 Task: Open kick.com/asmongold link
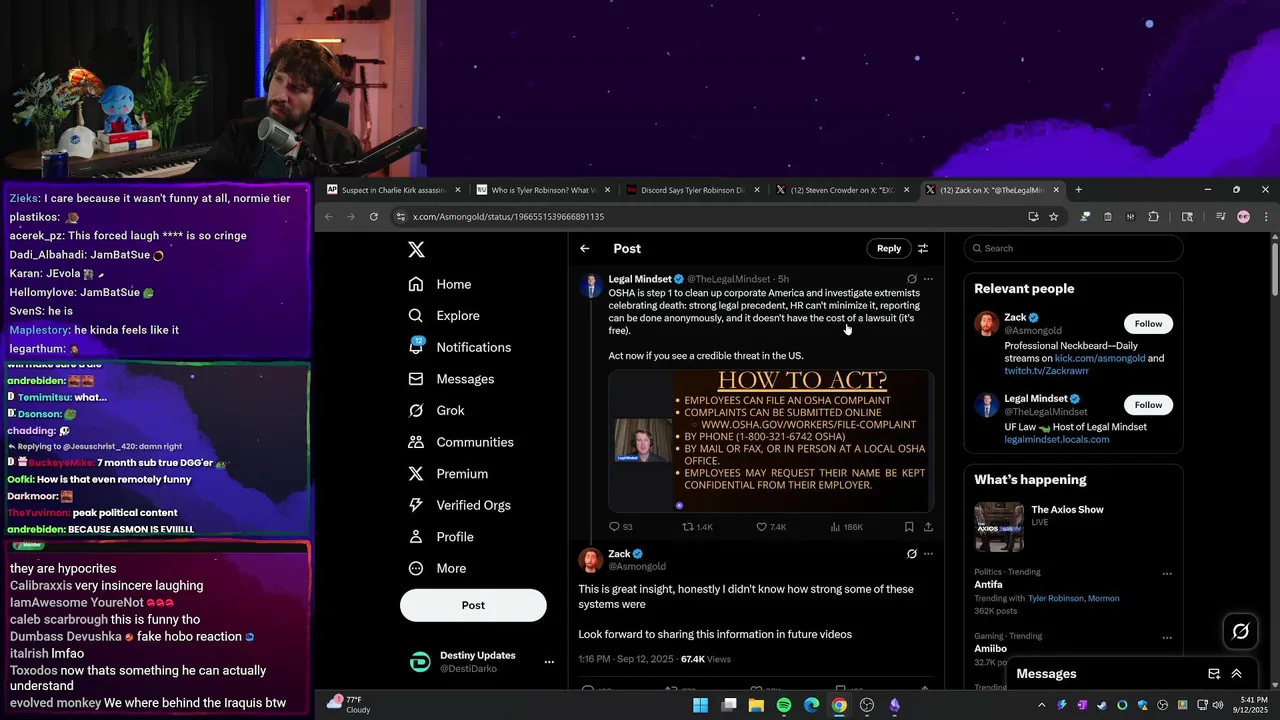tap(1098, 358)
